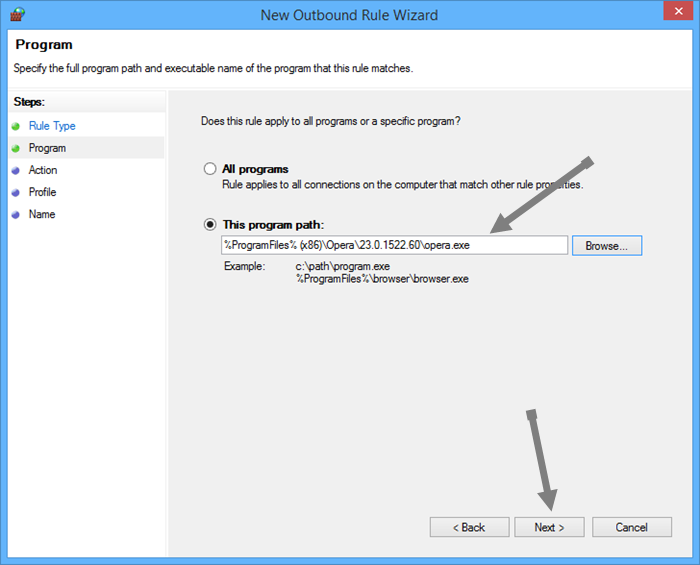
Task: Open the Rule Type step link
Action: coord(52,126)
